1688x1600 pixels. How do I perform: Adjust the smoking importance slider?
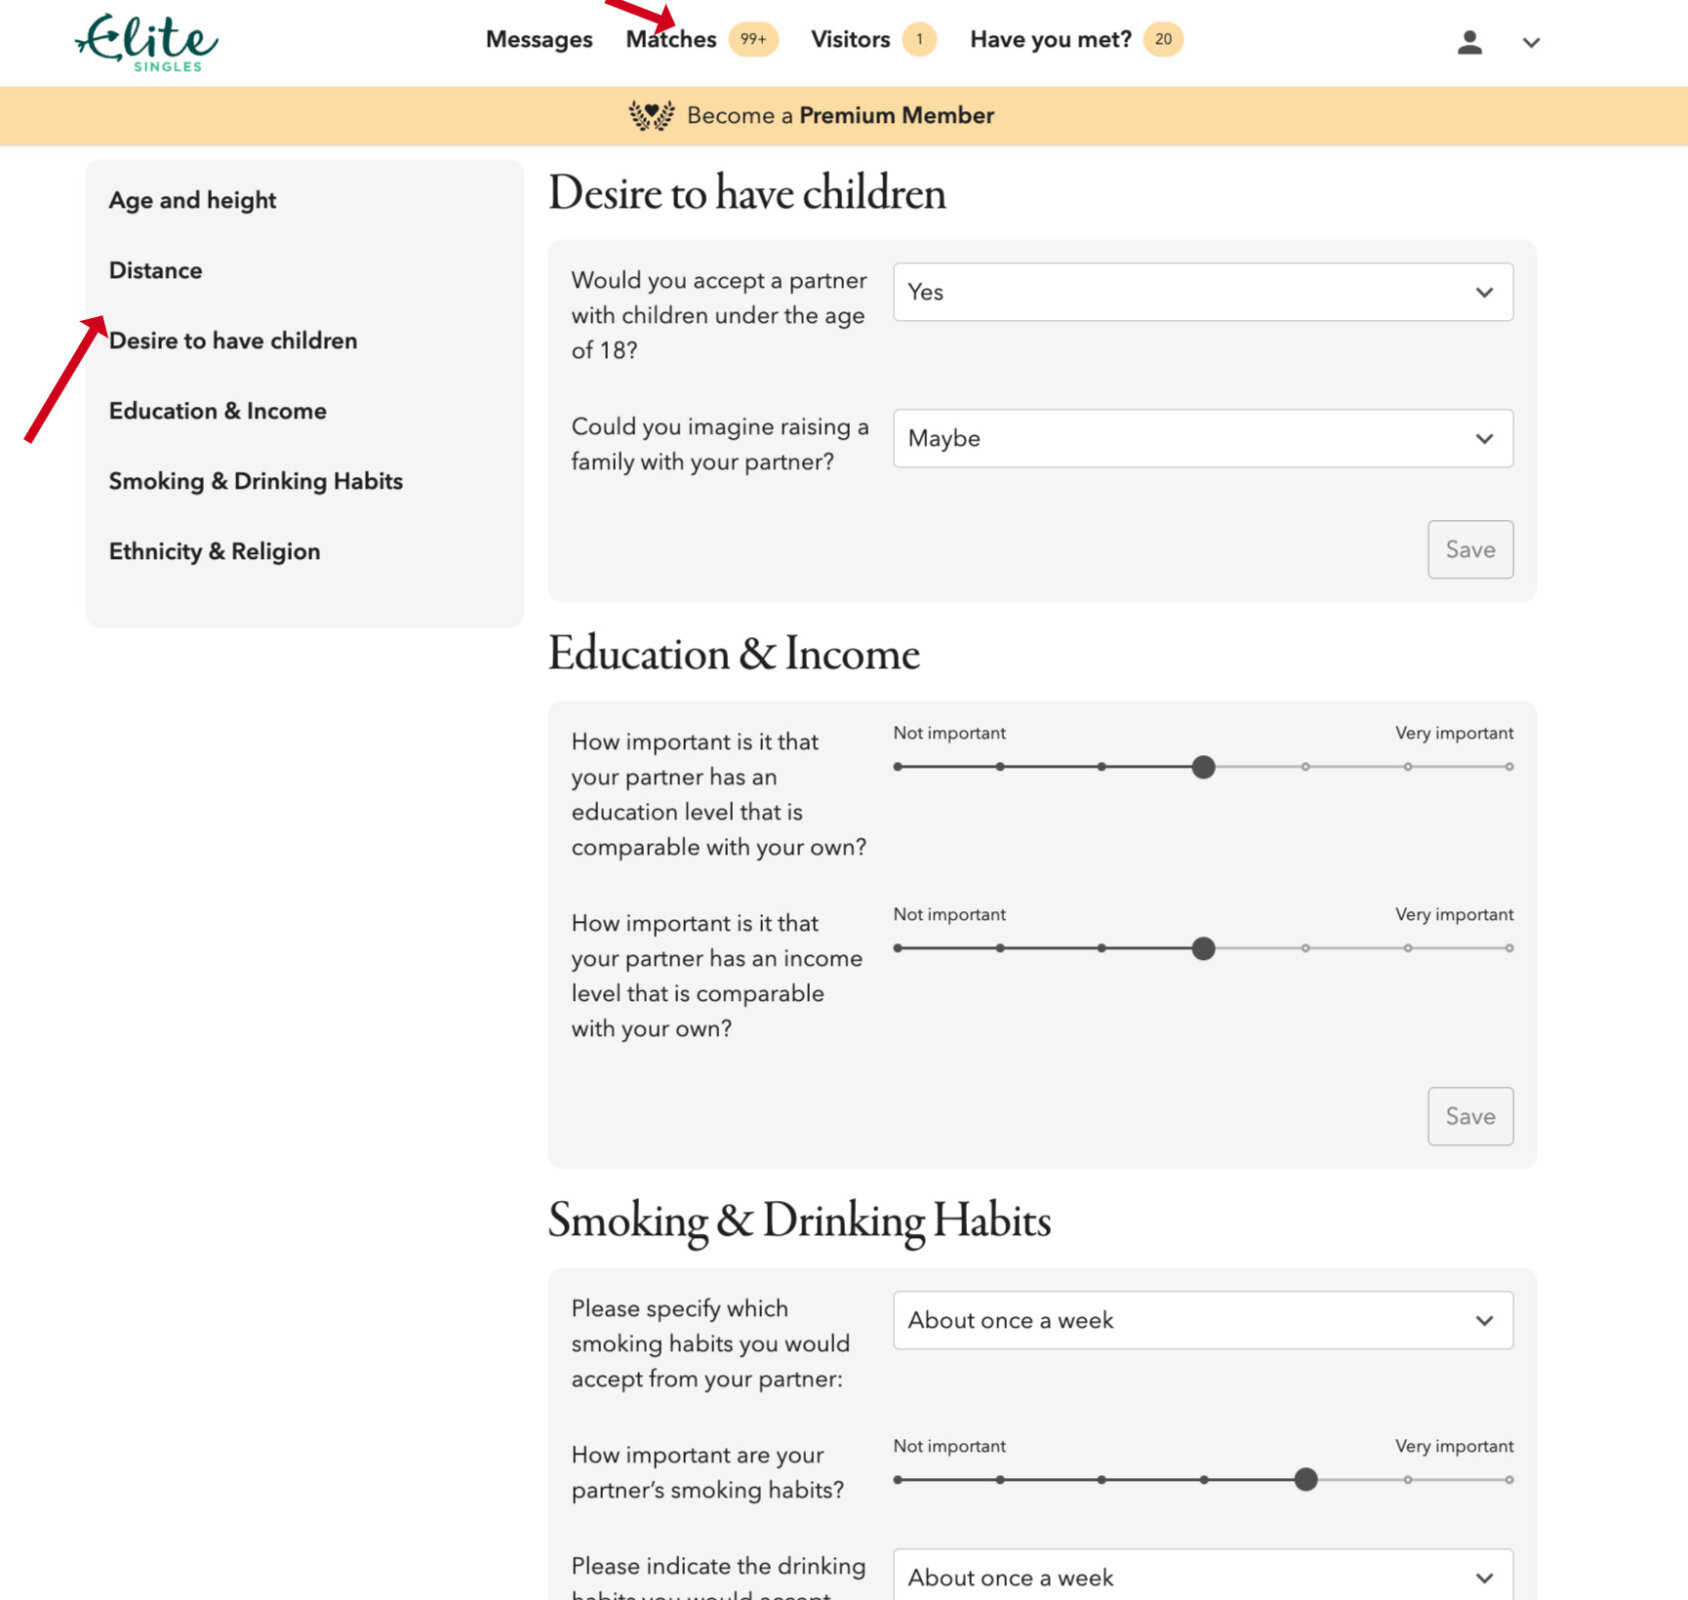[1305, 1479]
